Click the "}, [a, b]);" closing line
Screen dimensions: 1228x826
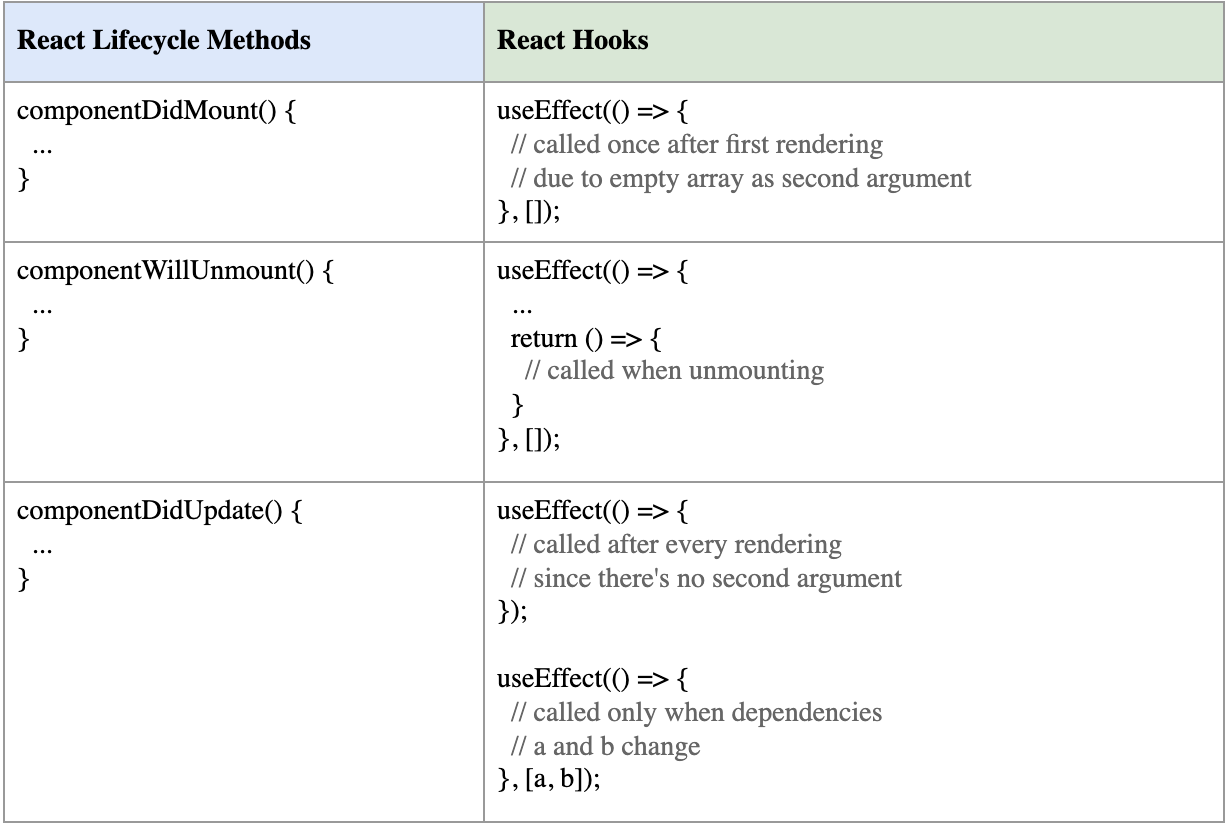(549, 780)
